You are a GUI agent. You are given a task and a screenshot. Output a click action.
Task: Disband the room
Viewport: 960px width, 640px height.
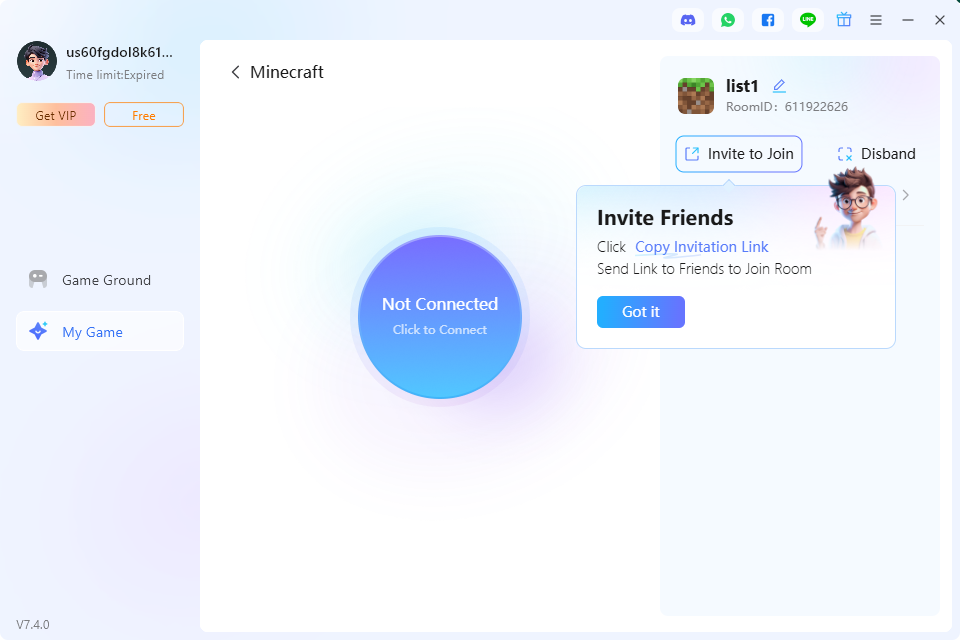point(876,154)
